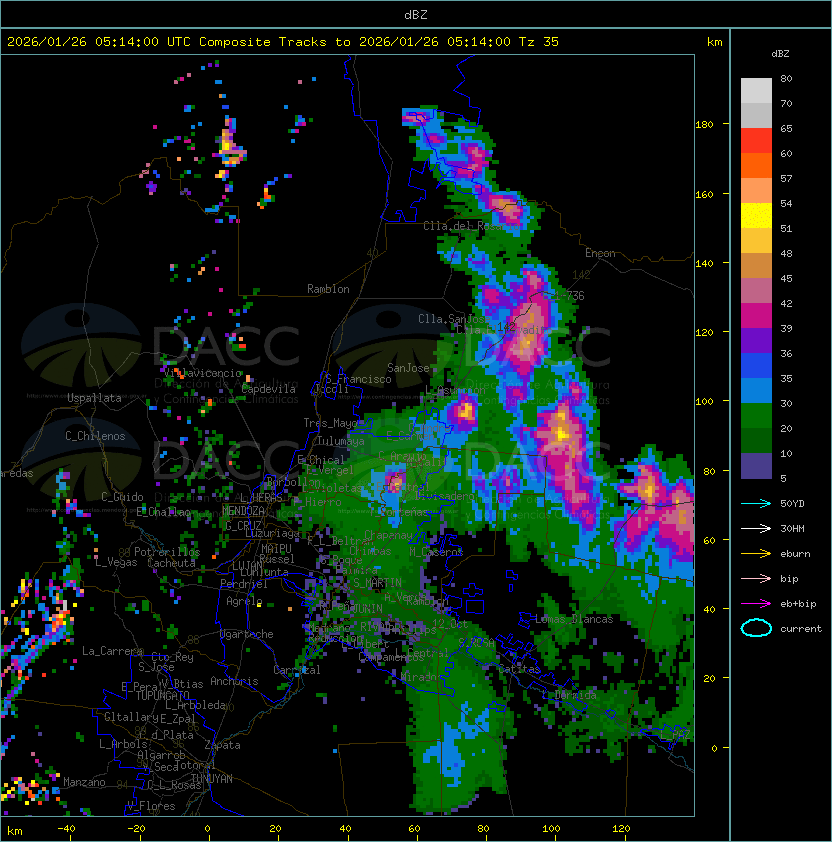The width and height of the screenshot is (832, 842).
Task: Click the 'dBZ' title at top
Action: pos(416,14)
